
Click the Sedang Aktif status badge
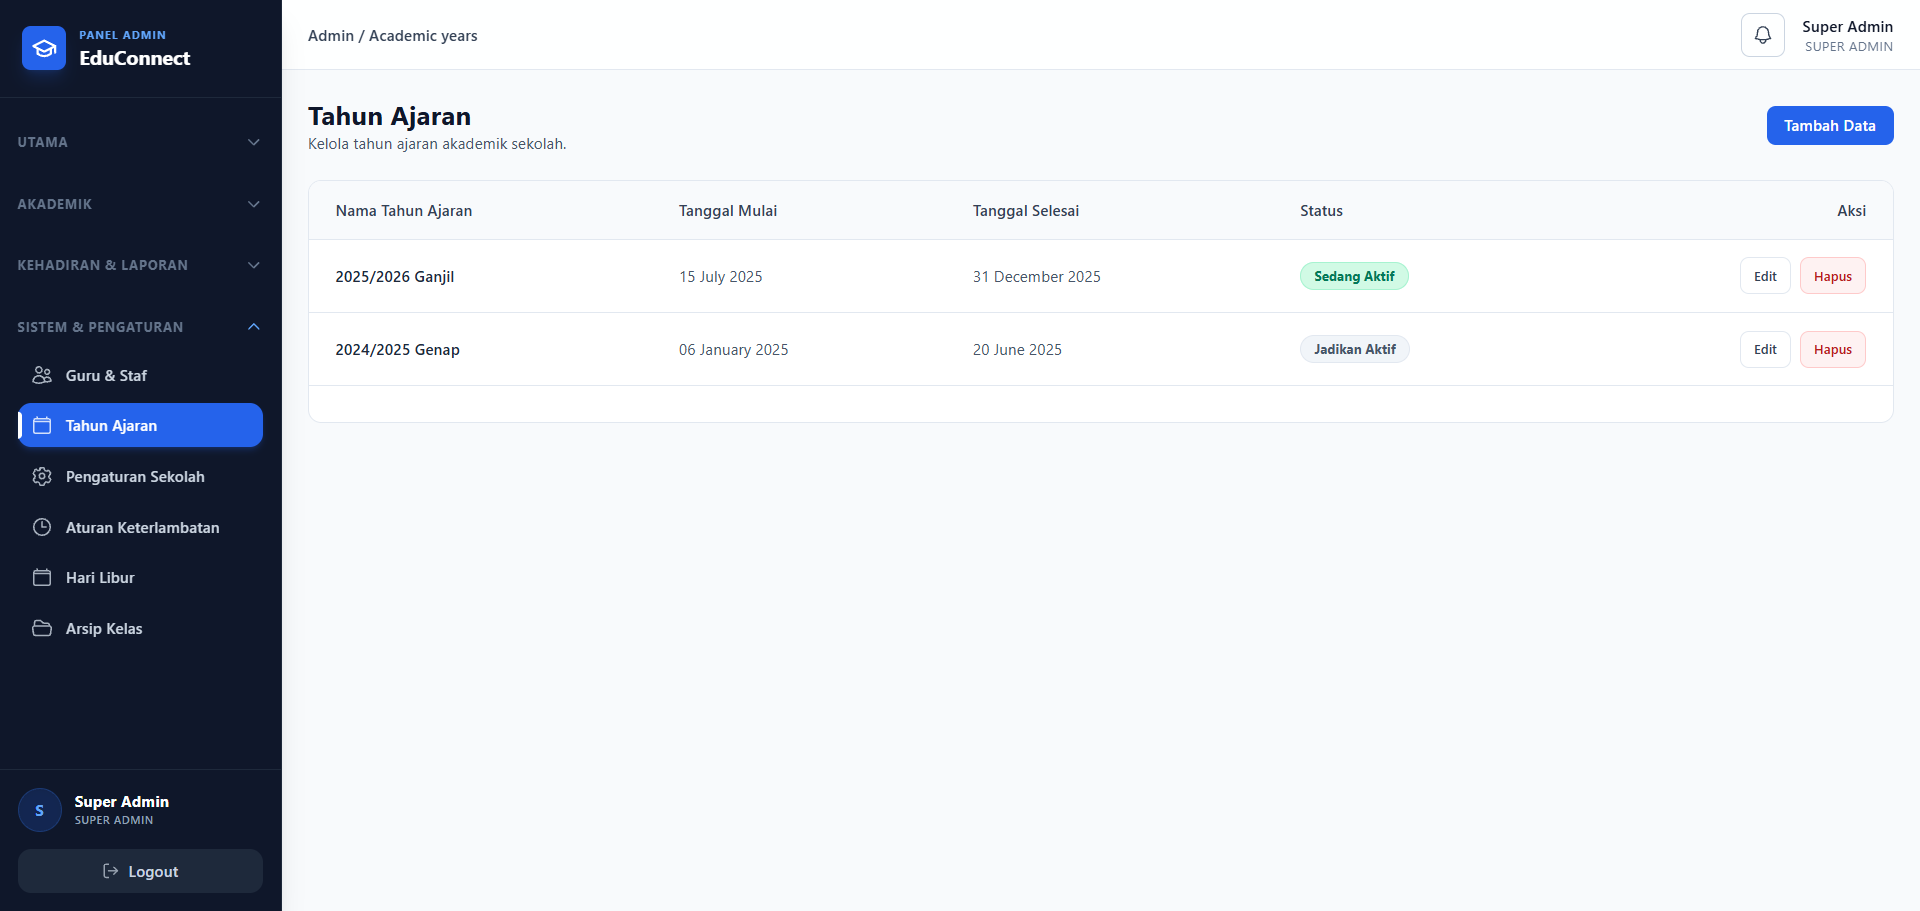(1354, 276)
